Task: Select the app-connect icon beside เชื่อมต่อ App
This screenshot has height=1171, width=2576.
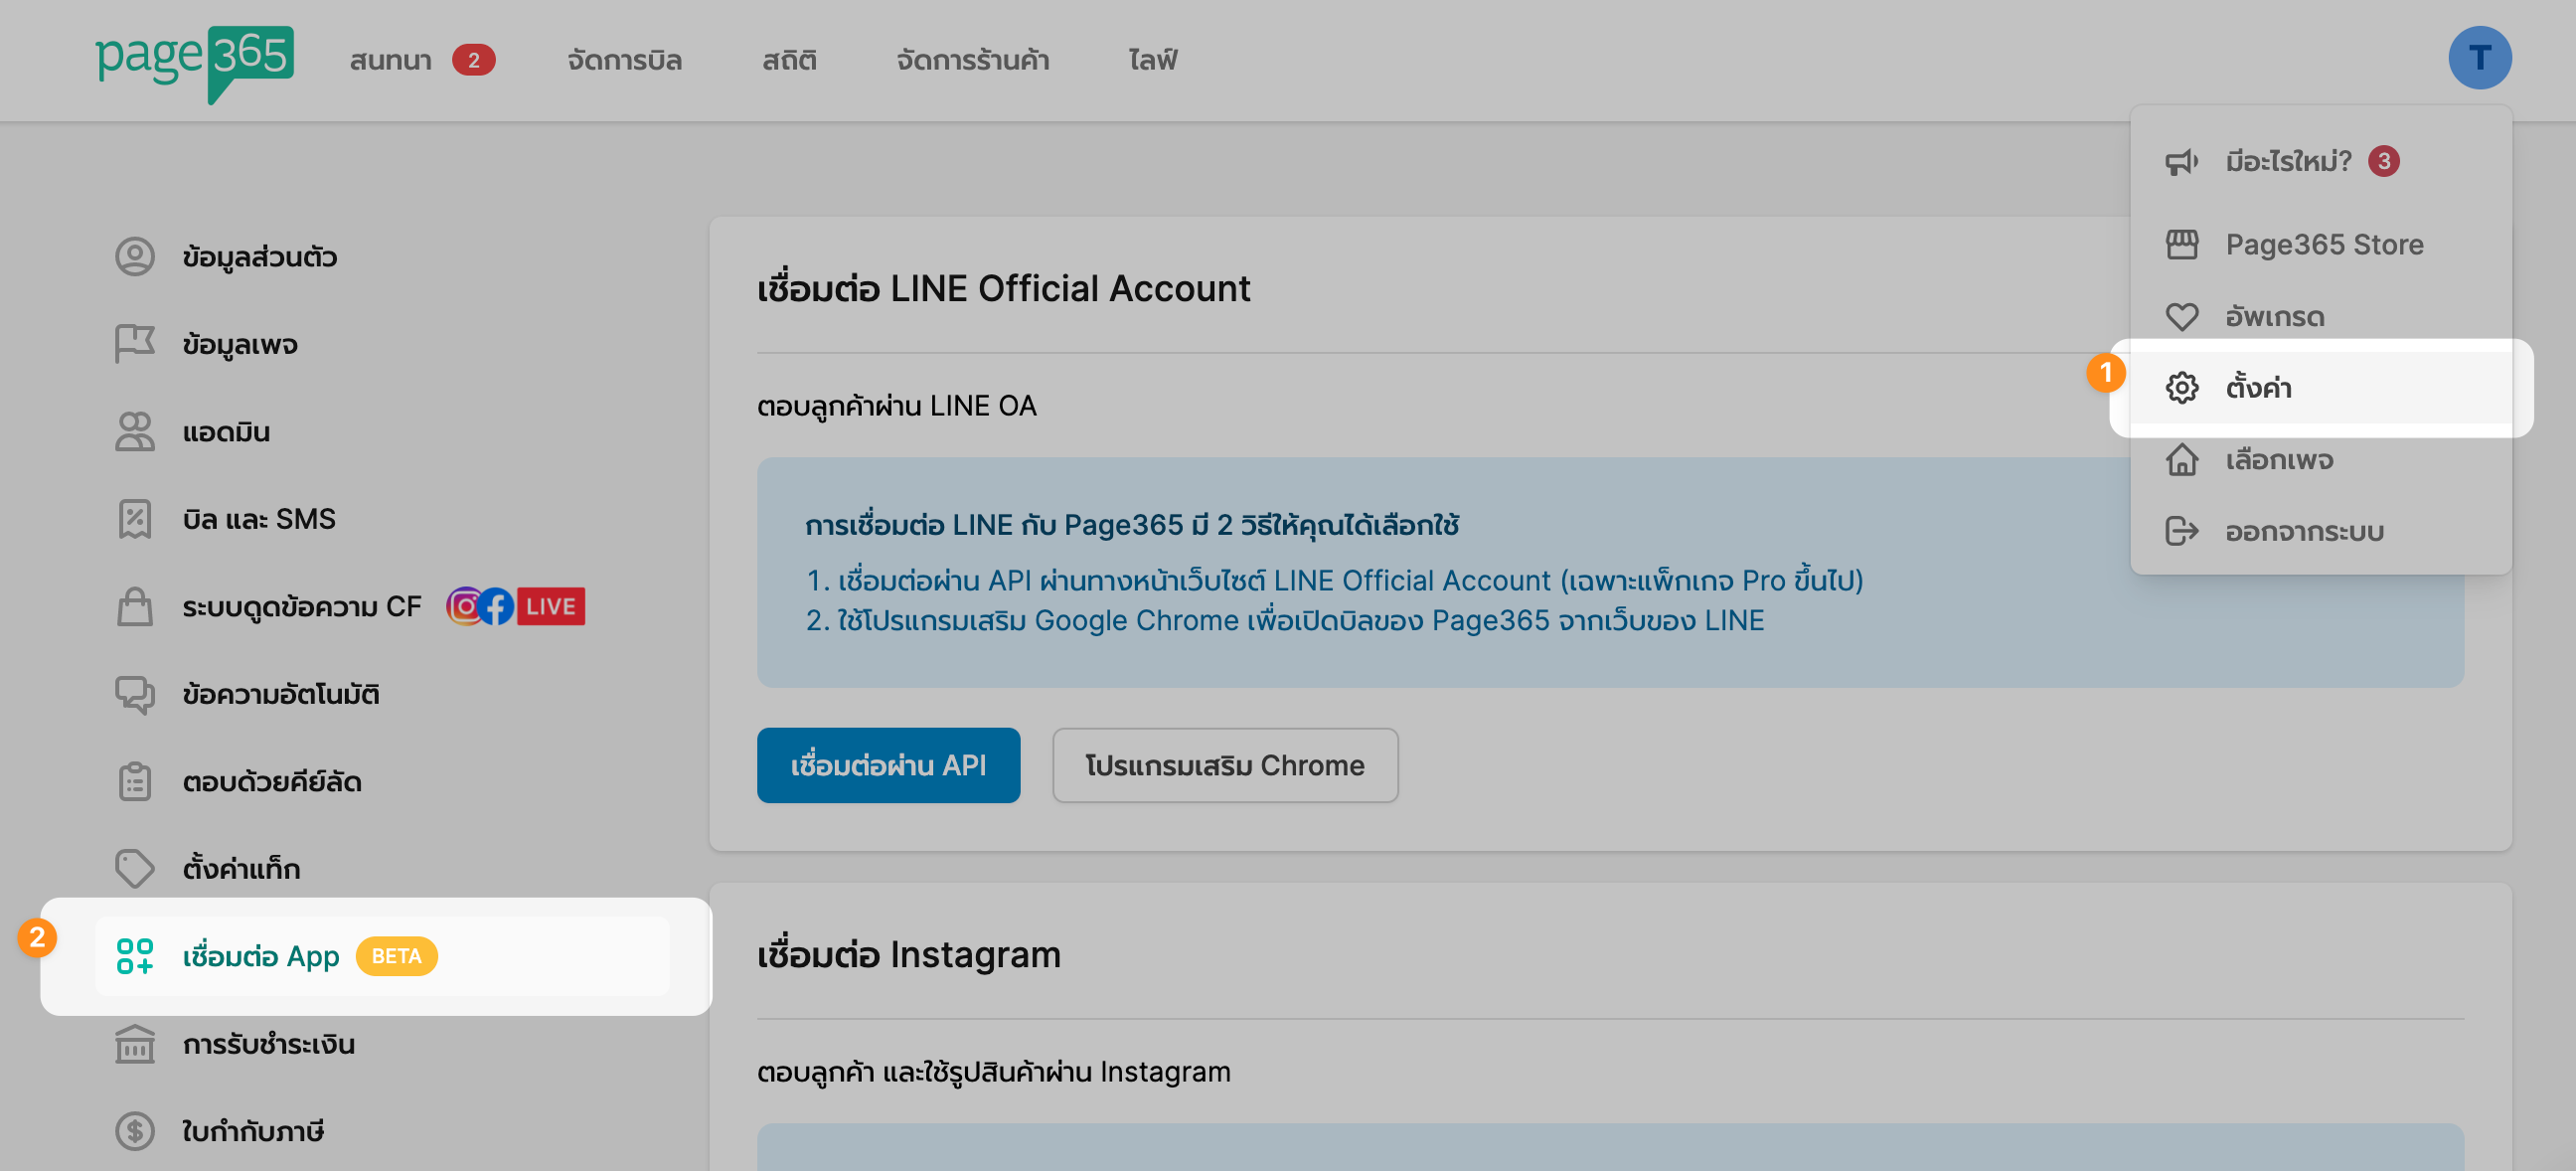Action: [x=134, y=956]
